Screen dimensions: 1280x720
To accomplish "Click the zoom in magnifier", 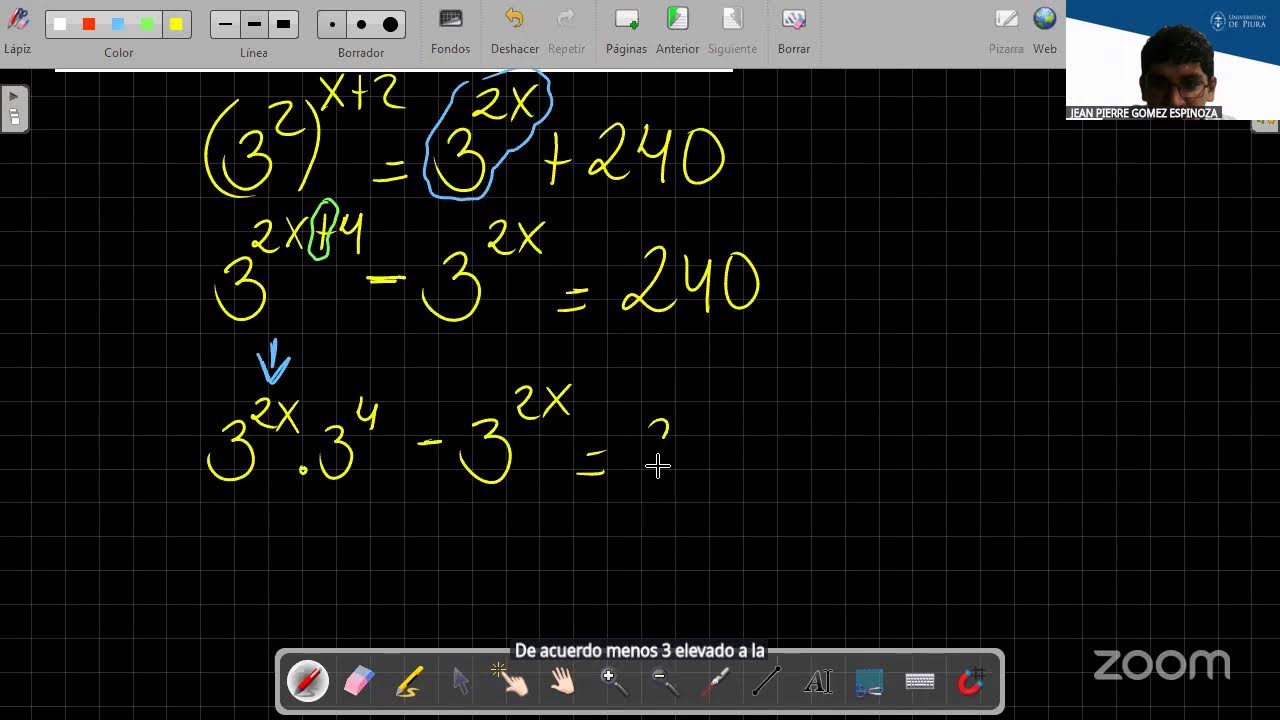I will coord(613,681).
